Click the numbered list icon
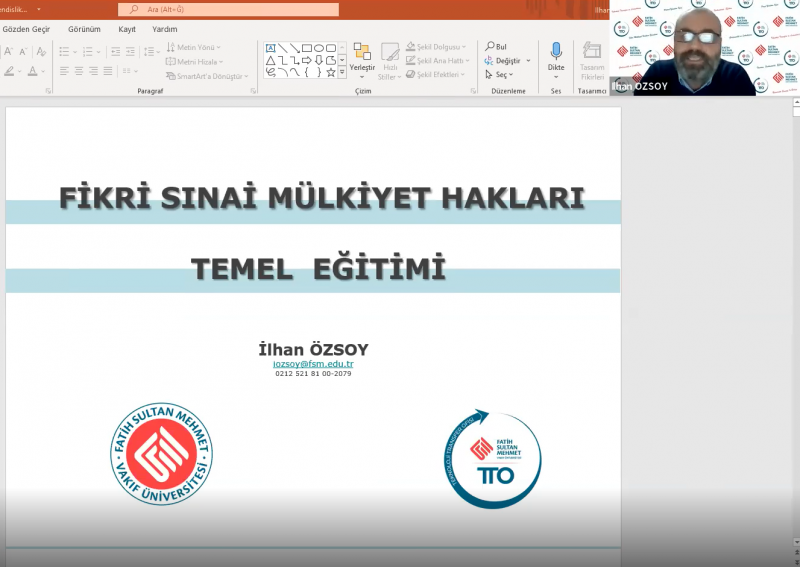 88,52
